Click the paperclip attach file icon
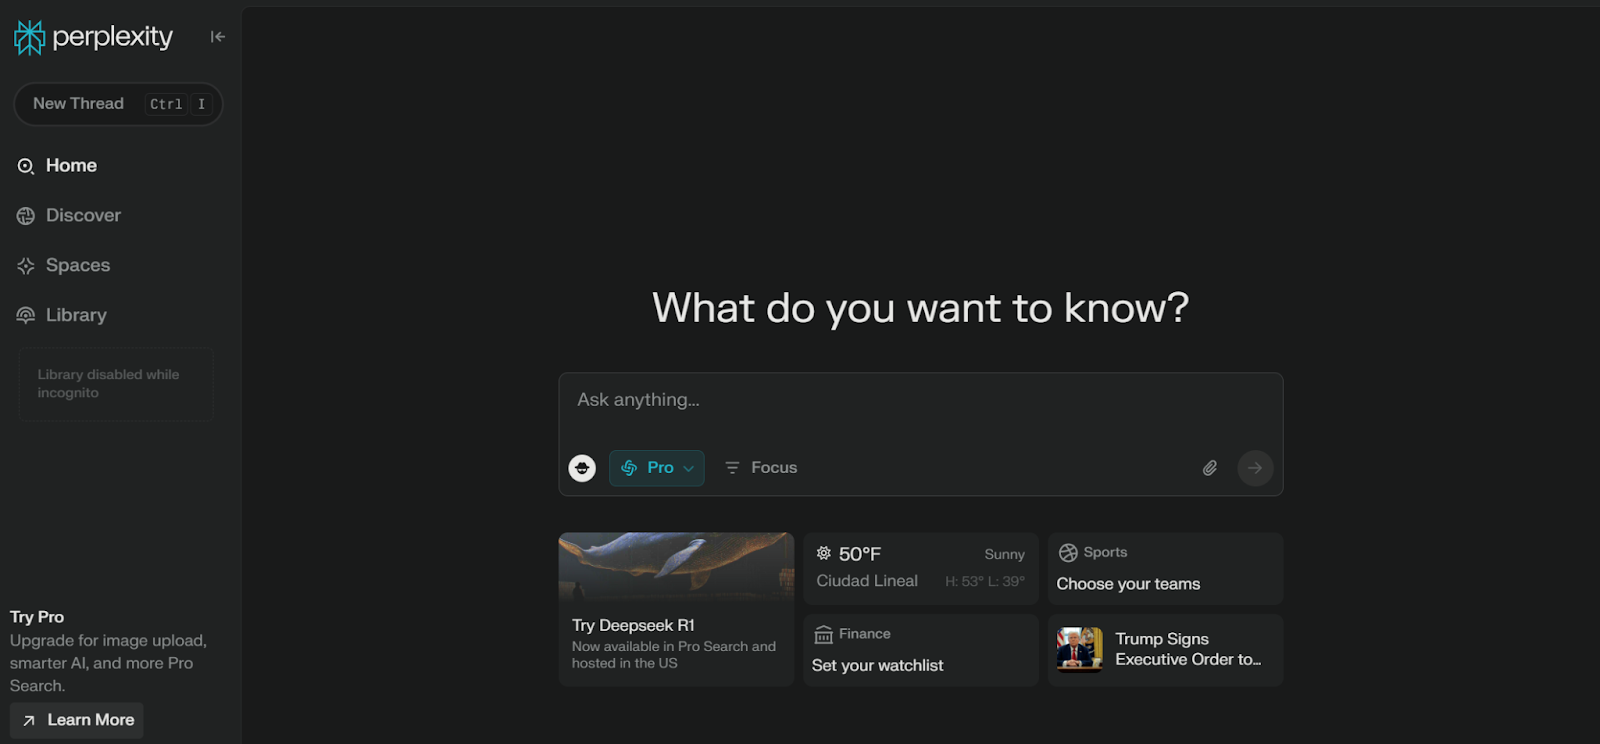1600x744 pixels. (1210, 468)
